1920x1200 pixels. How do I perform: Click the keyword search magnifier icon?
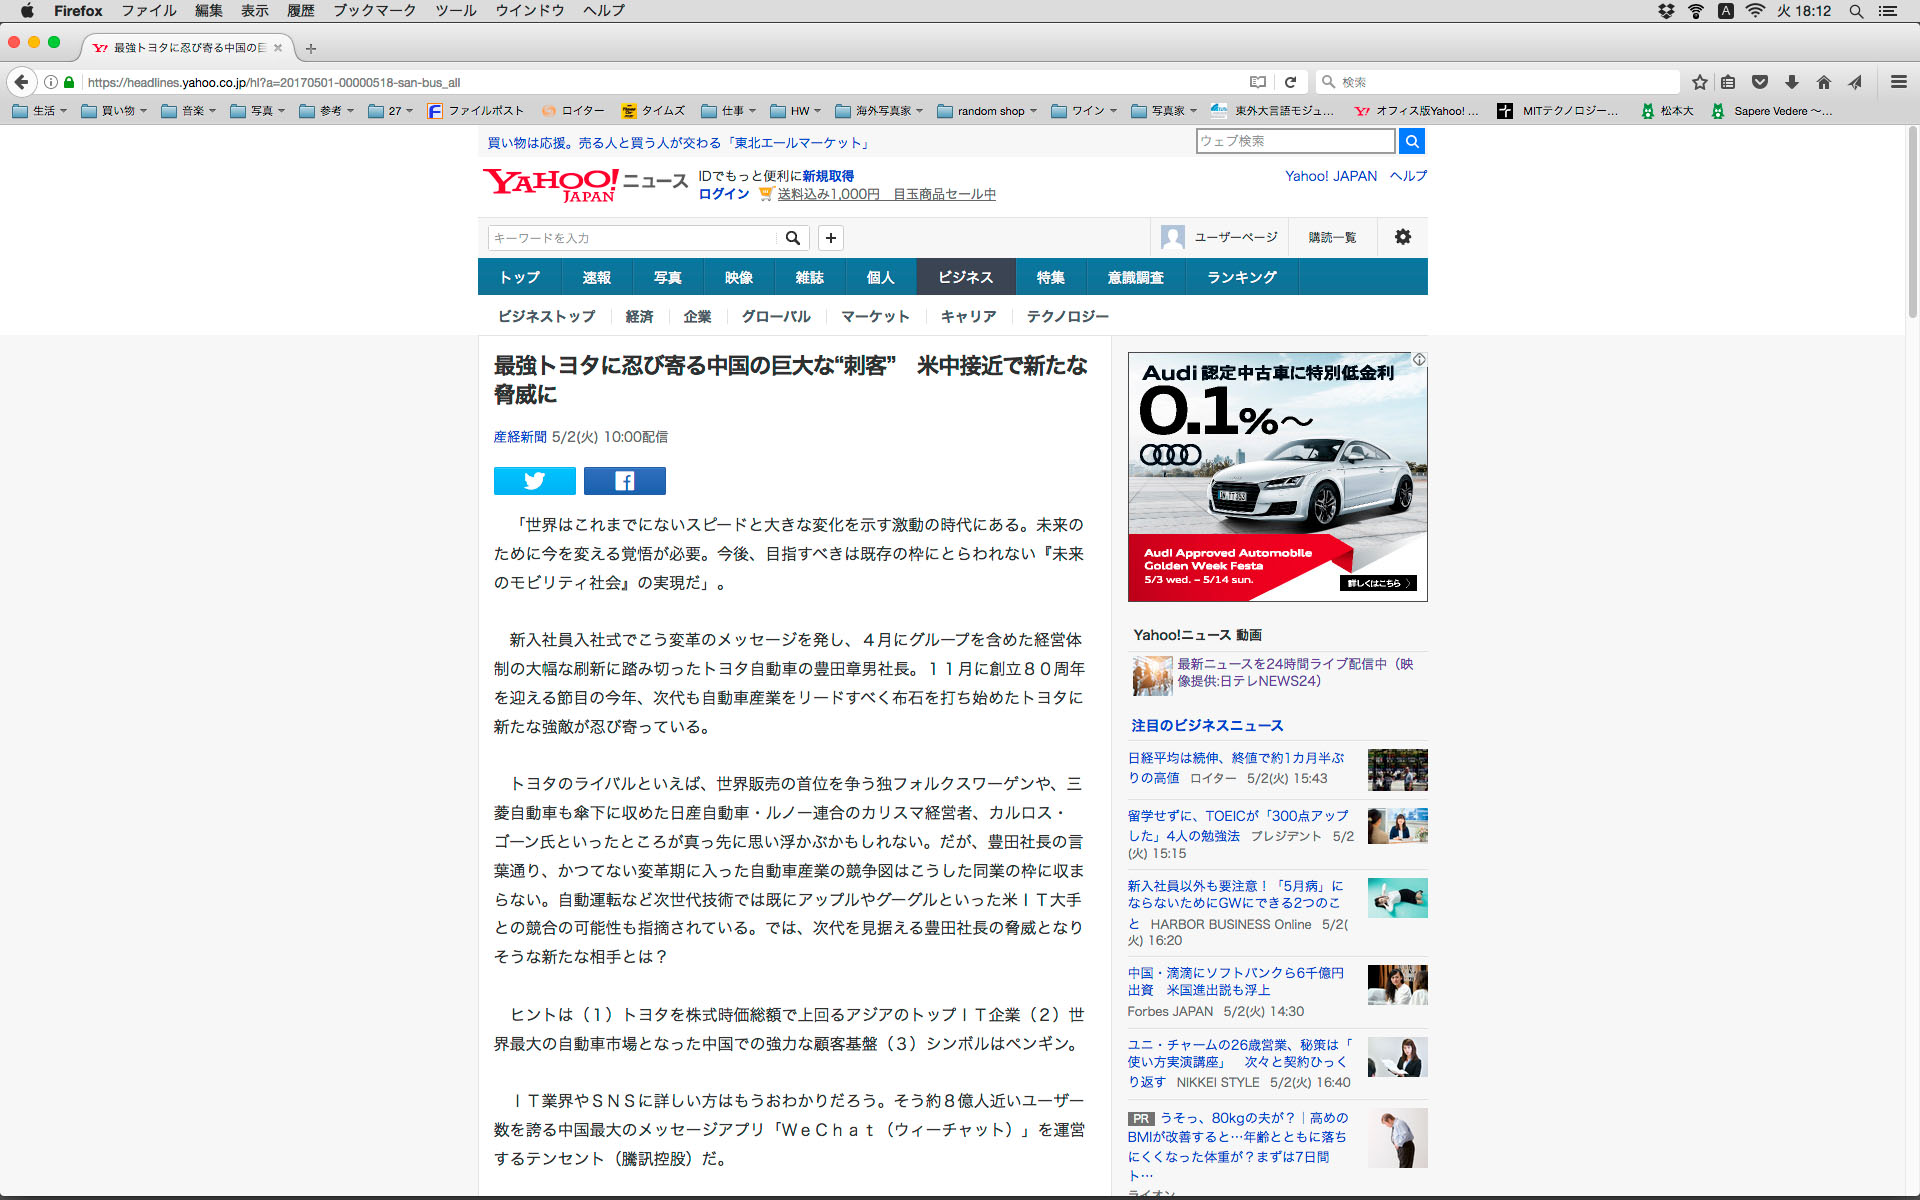pos(792,238)
